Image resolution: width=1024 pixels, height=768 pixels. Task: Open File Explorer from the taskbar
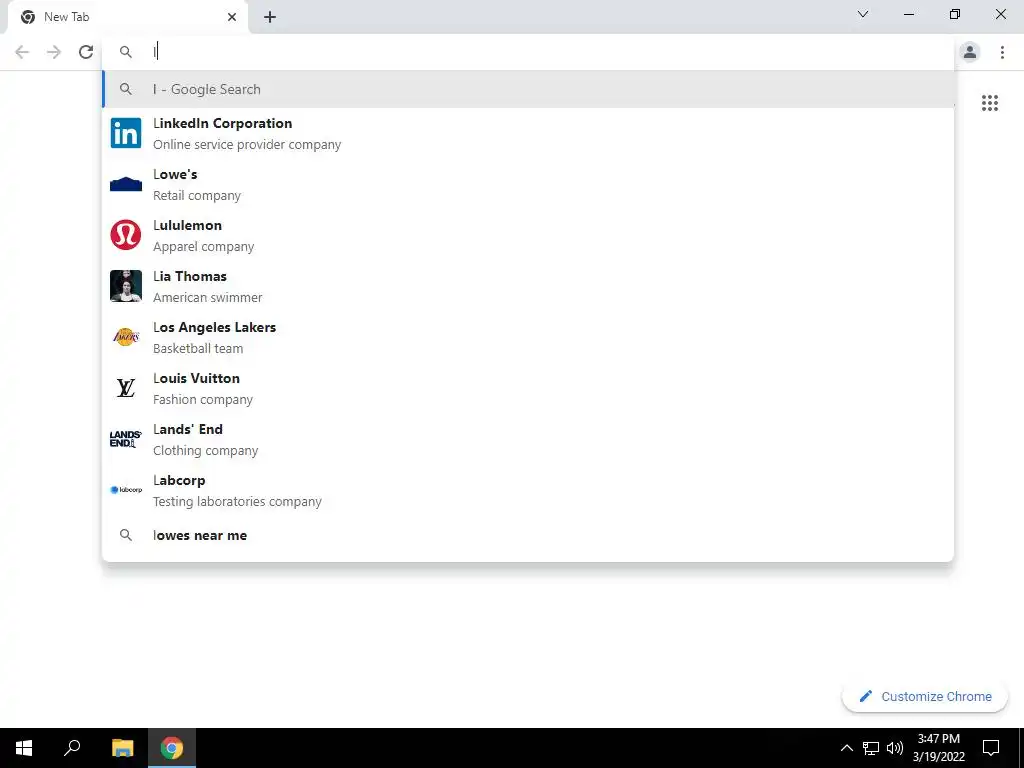pyautogui.click(x=122, y=748)
